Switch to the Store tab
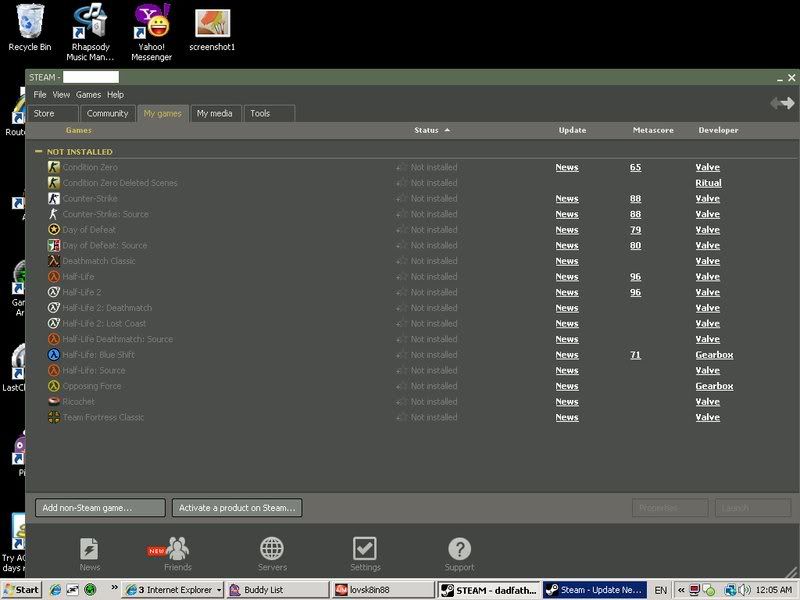The image size is (800, 600). tap(53, 113)
